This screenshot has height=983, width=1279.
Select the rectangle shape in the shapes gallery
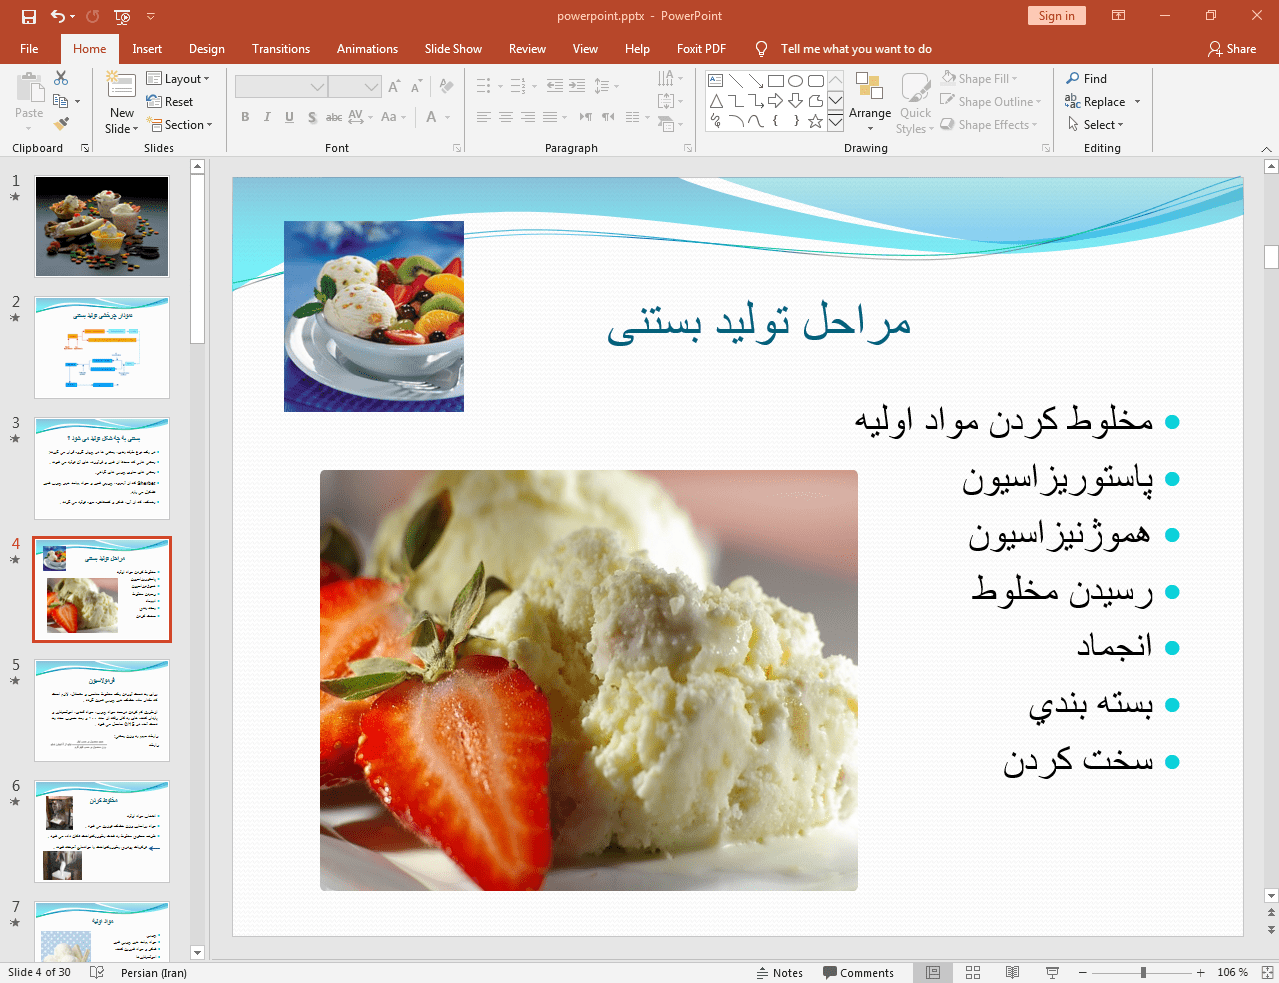coord(775,81)
